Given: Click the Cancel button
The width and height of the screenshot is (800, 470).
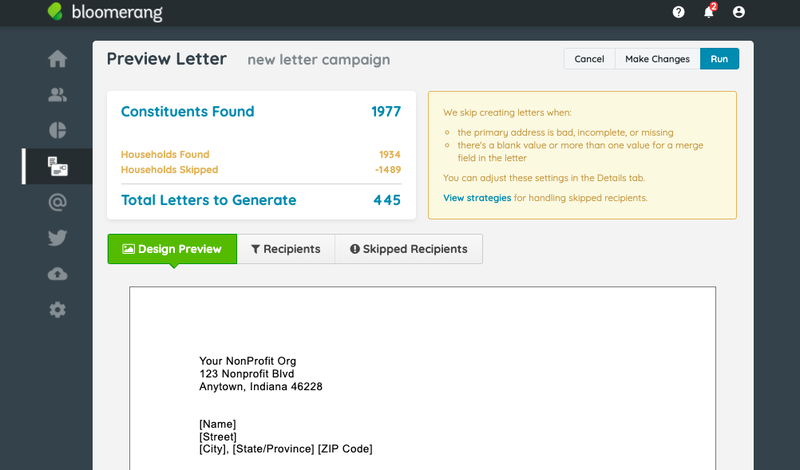Looking at the screenshot, I should coord(589,59).
